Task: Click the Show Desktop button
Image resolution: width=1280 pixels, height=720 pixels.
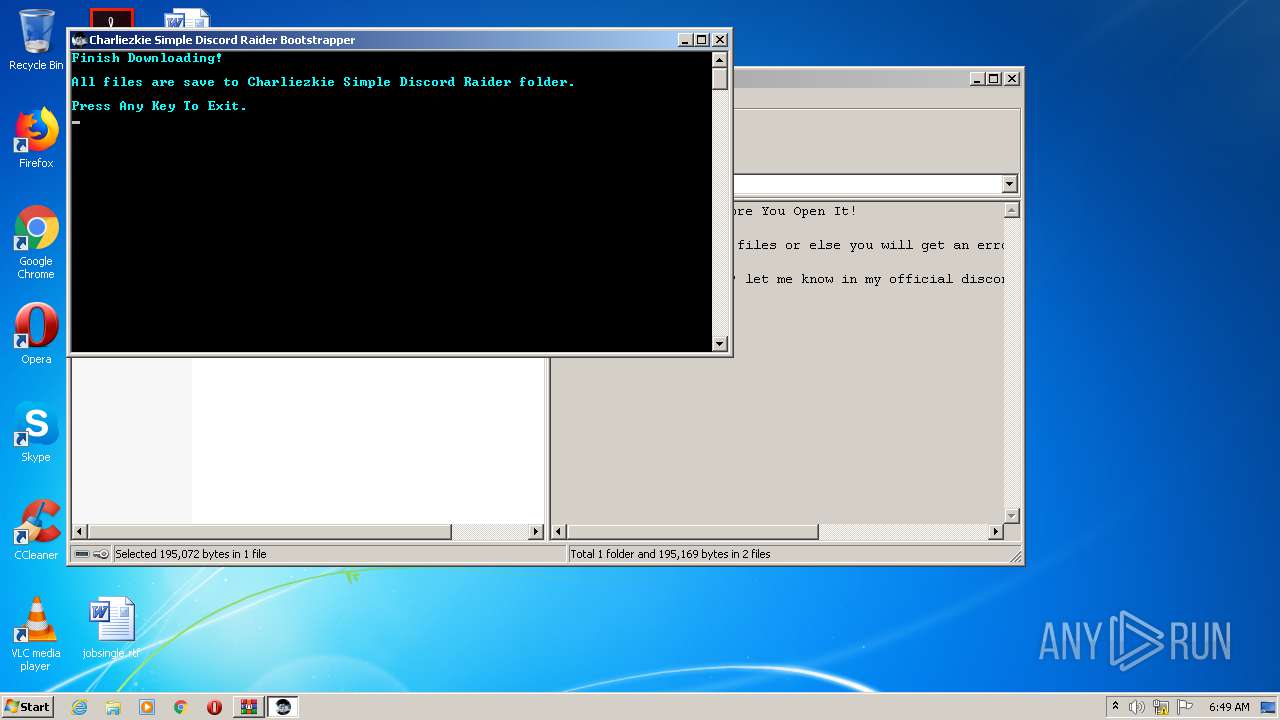Action: click(x=1270, y=707)
